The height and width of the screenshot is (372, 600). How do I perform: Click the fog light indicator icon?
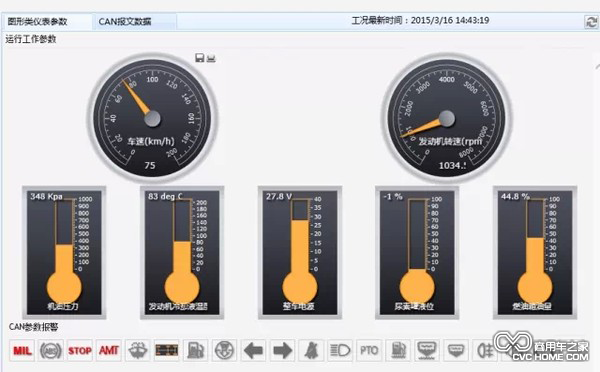coord(485,350)
